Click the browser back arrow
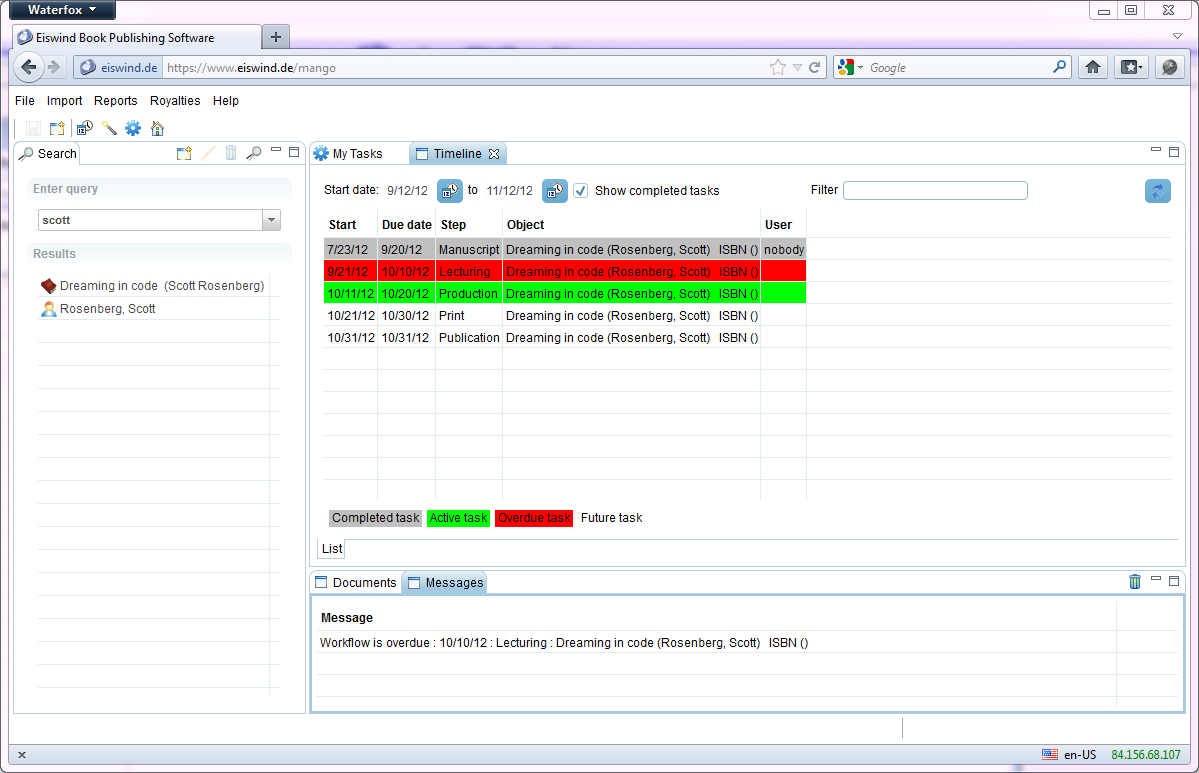The height and width of the screenshot is (773, 1199). point(28,67)
